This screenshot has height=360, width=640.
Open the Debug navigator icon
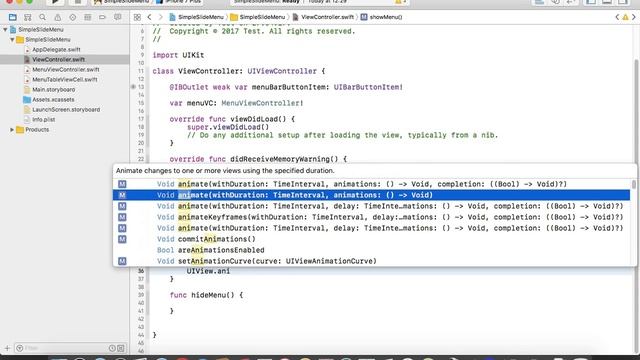click(x=87, y=17)
